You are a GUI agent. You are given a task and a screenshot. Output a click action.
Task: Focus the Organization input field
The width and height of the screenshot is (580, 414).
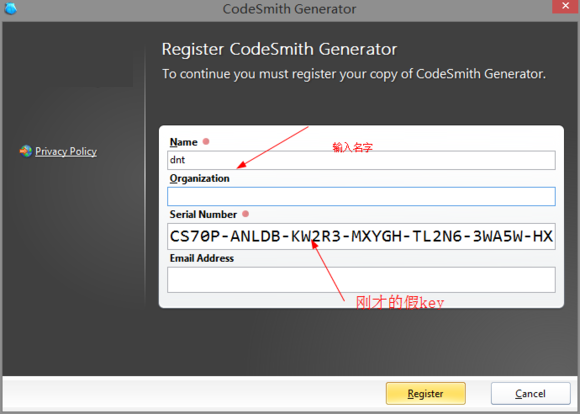point(361,196)
